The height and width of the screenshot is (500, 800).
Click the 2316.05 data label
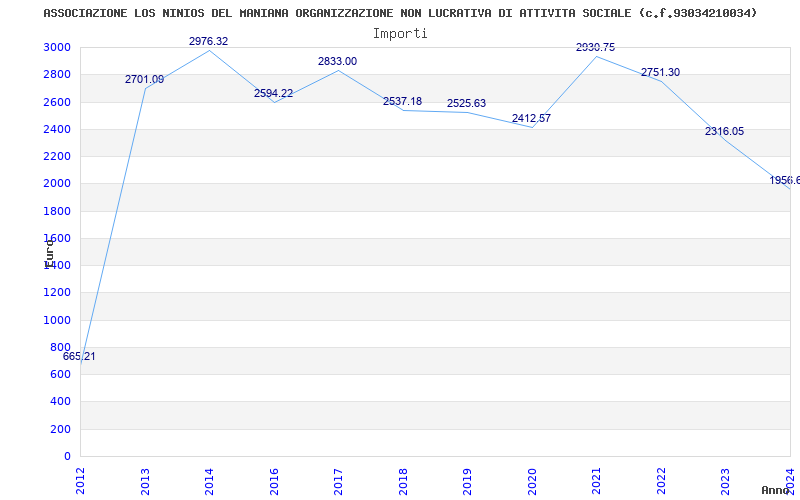tap(724, 132)
